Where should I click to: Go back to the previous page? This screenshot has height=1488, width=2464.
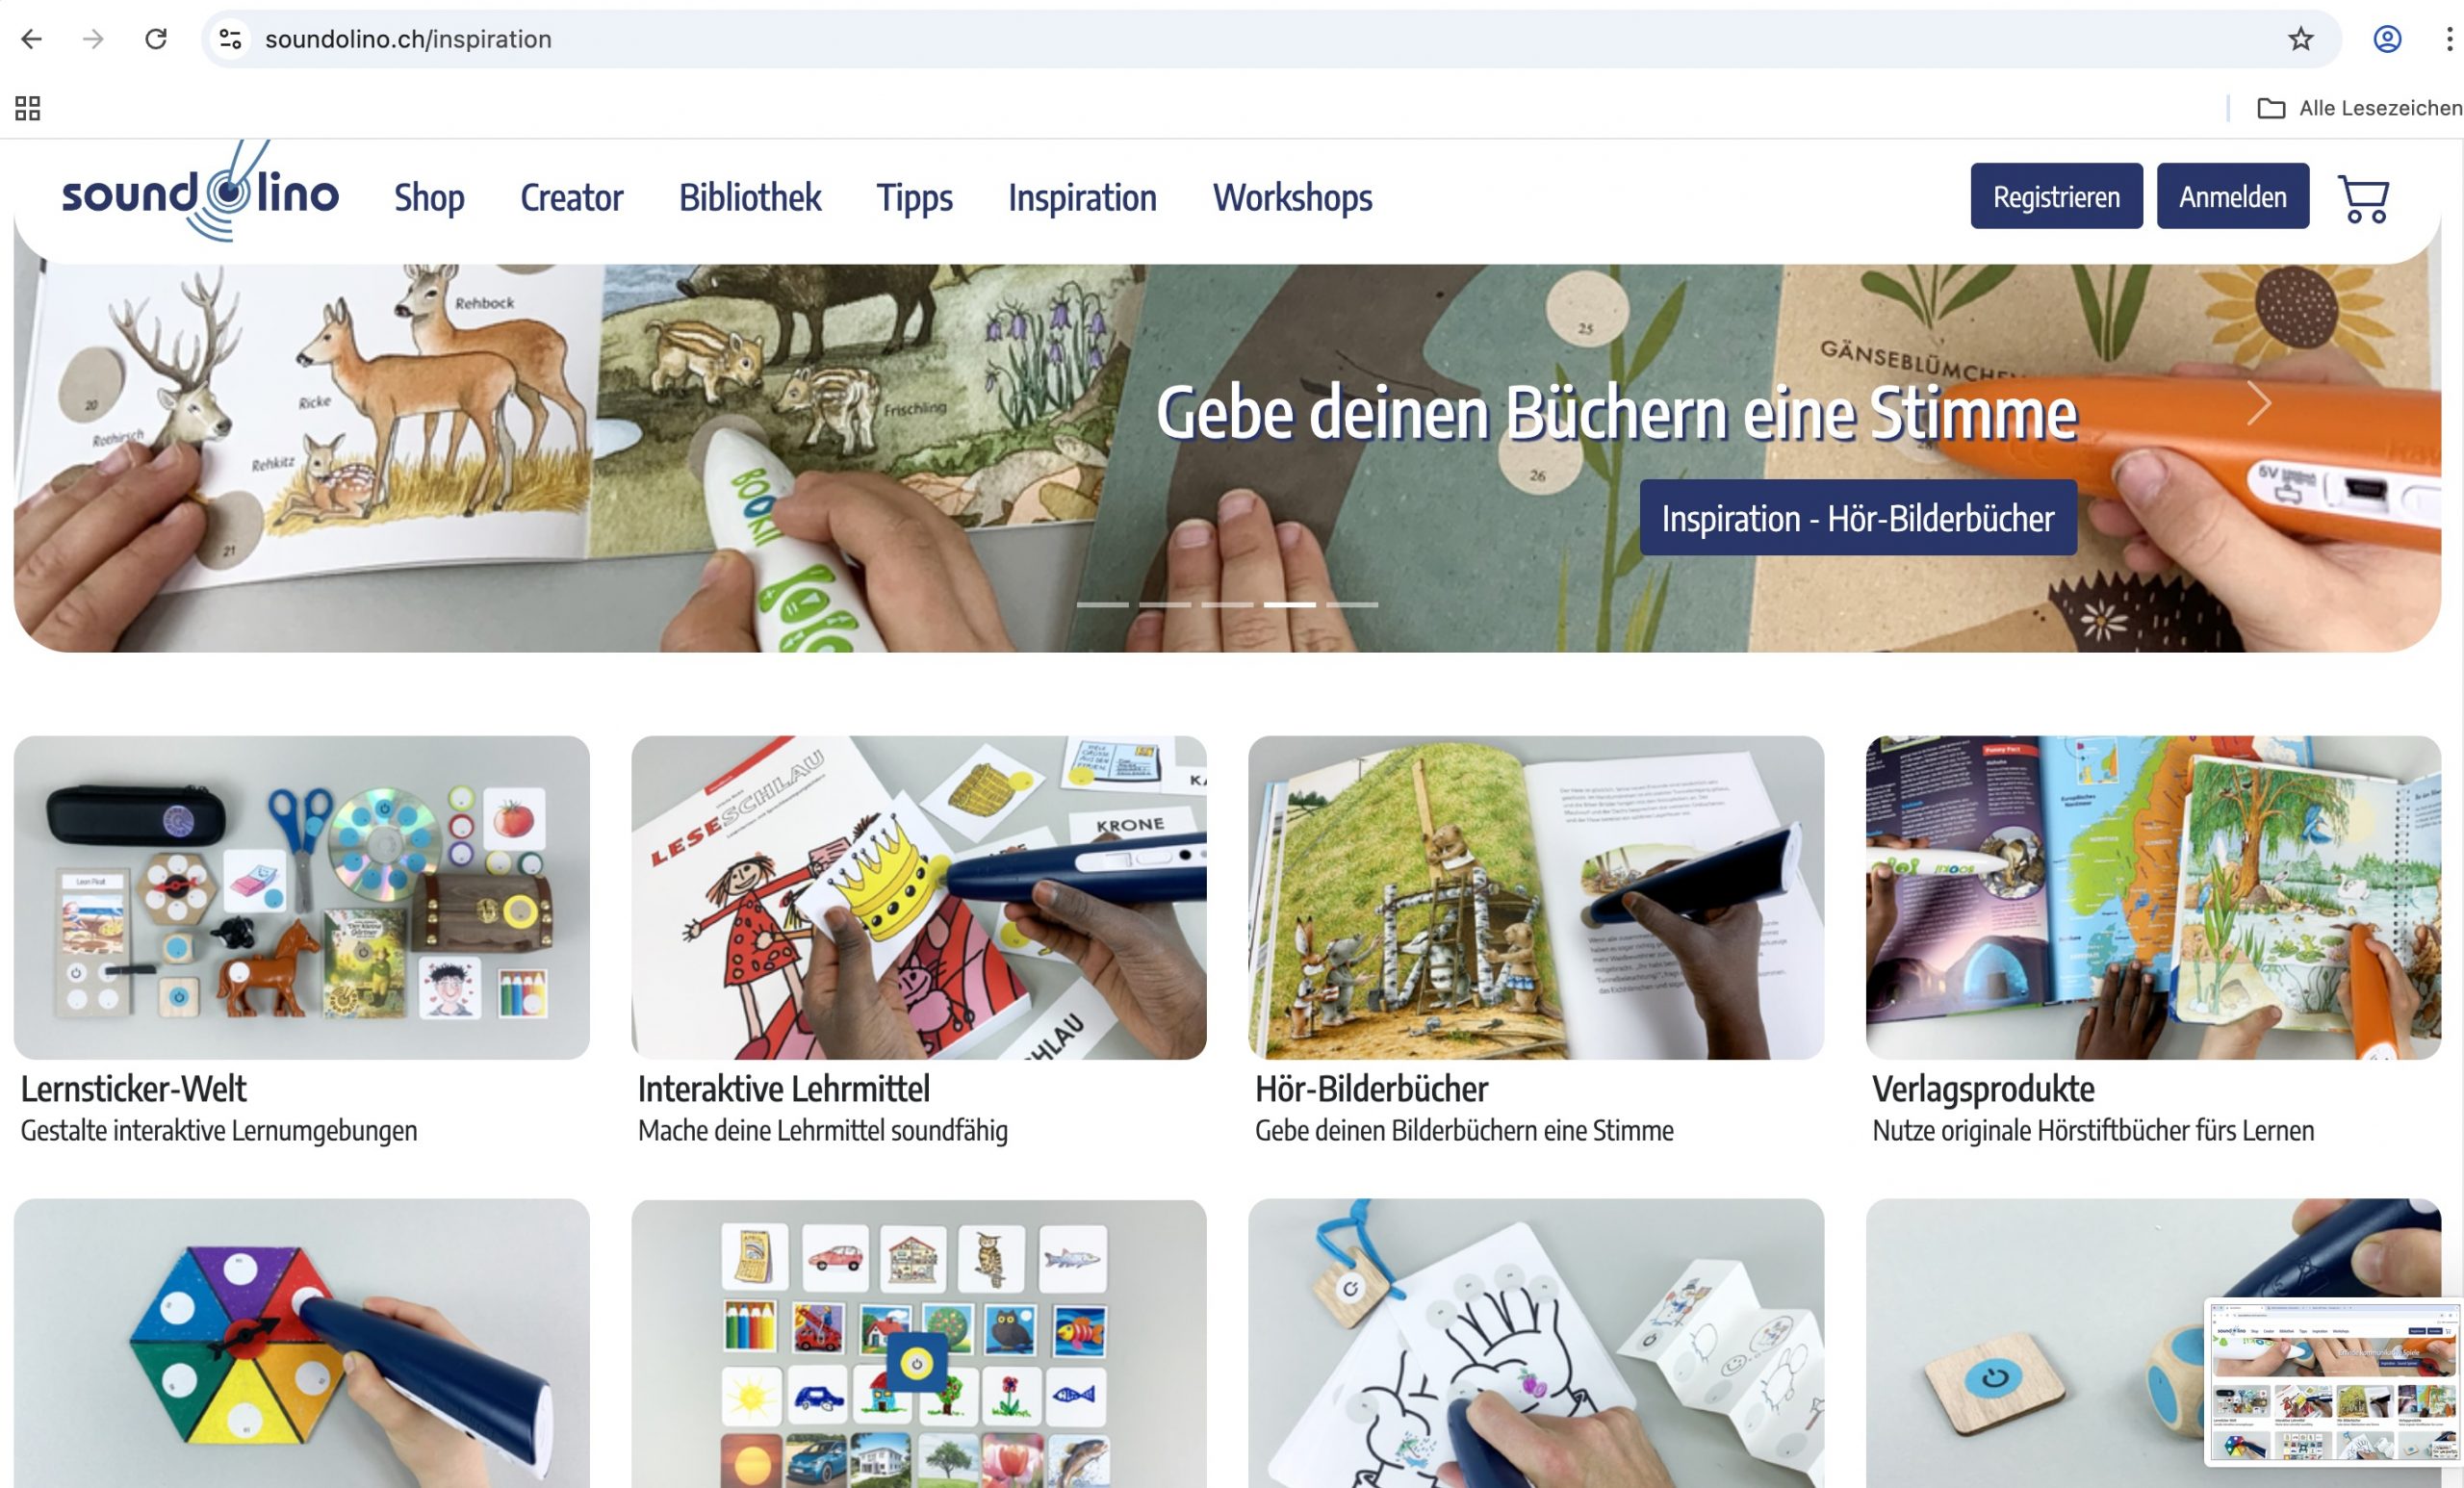pos(32,39)
